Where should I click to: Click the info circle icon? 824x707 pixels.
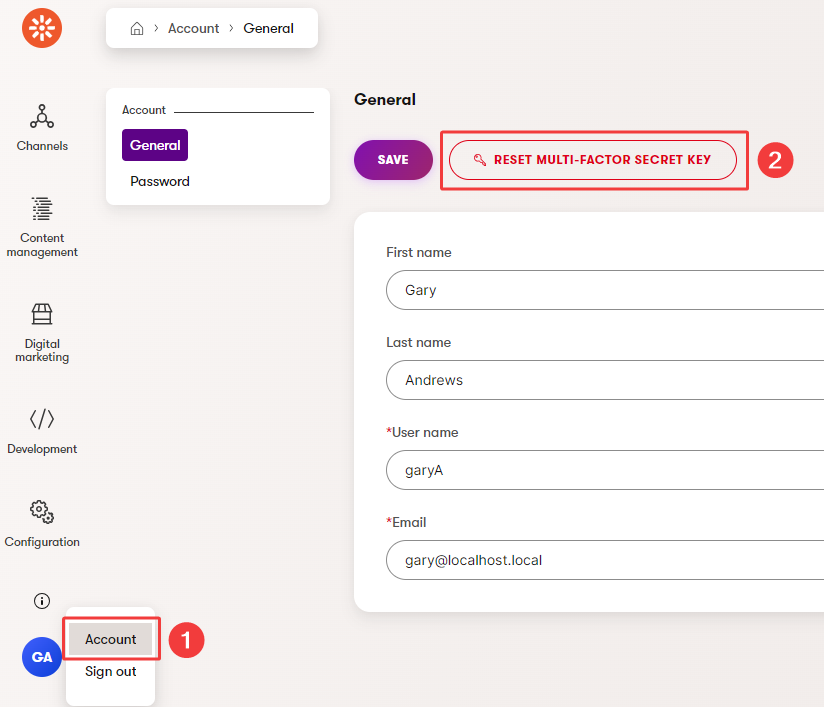coord(42,601)
